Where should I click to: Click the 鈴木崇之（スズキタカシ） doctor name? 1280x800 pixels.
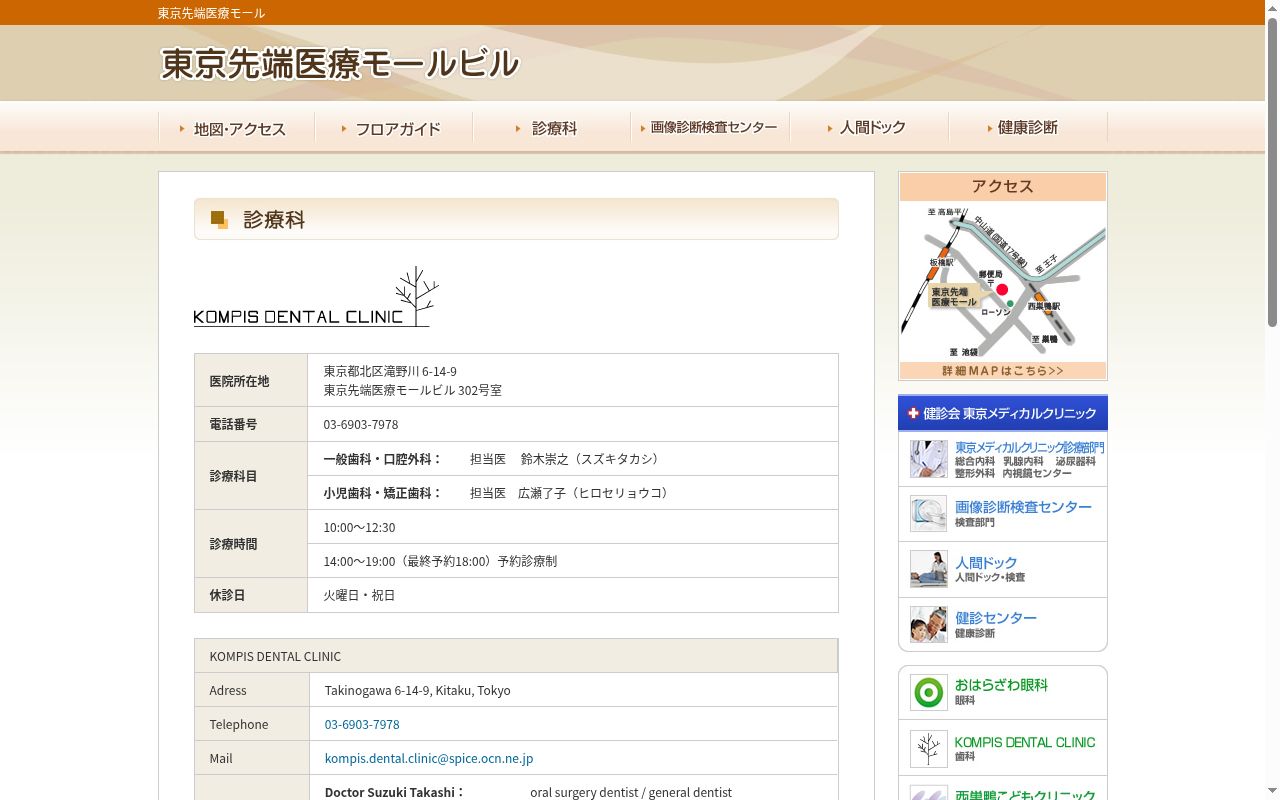click(x=592, y=459)
